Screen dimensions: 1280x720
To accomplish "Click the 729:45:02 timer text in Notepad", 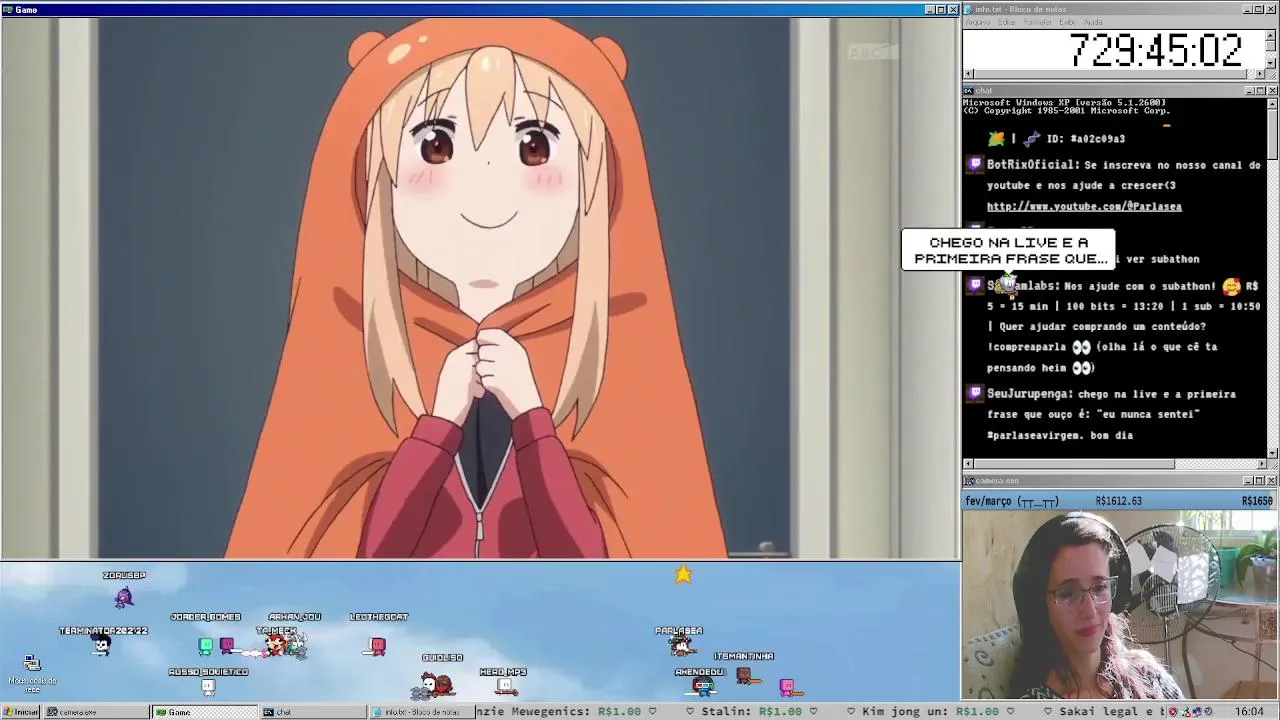I will click(1155, 50).
